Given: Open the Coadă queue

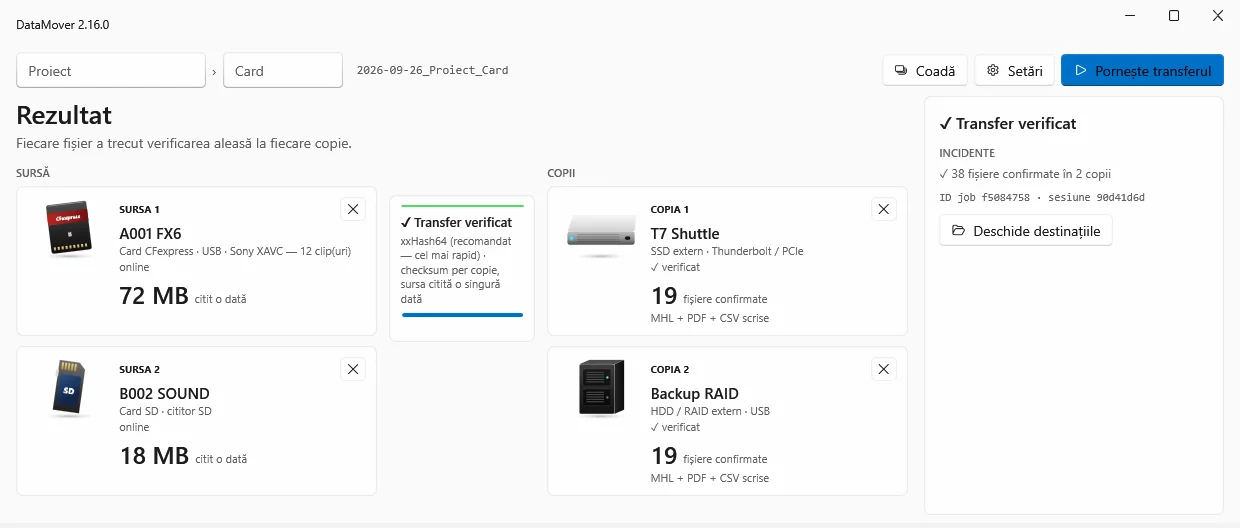Looking at the screenshot, I should click(925, 71).
